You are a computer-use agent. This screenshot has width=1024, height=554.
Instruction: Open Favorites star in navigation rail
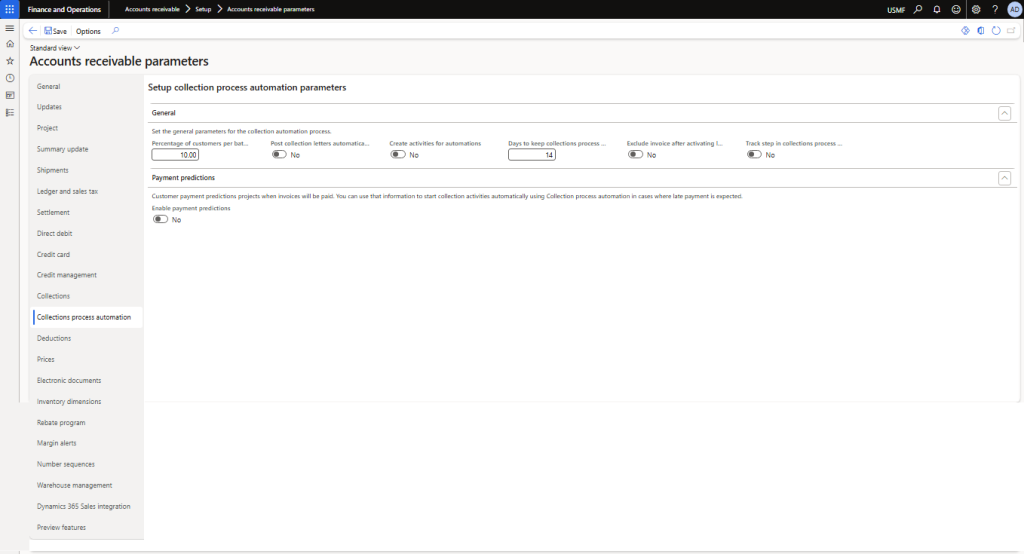click(x=10, y=61)
